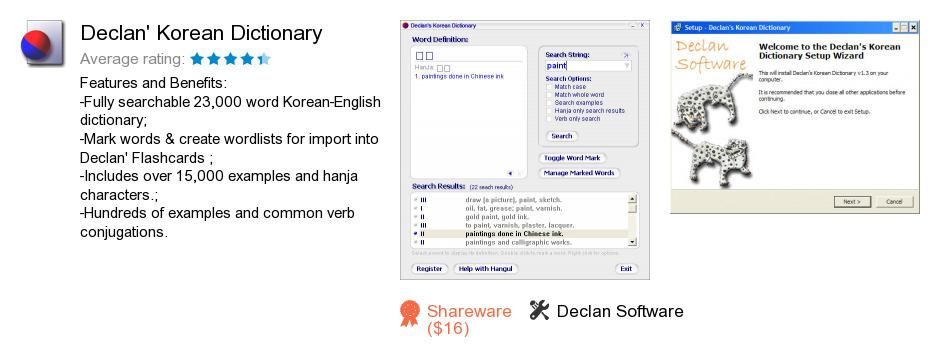Click the Cancel button in Setup Wizard
This screenshot has height=364, width=940.
click(x=894, y=202)
